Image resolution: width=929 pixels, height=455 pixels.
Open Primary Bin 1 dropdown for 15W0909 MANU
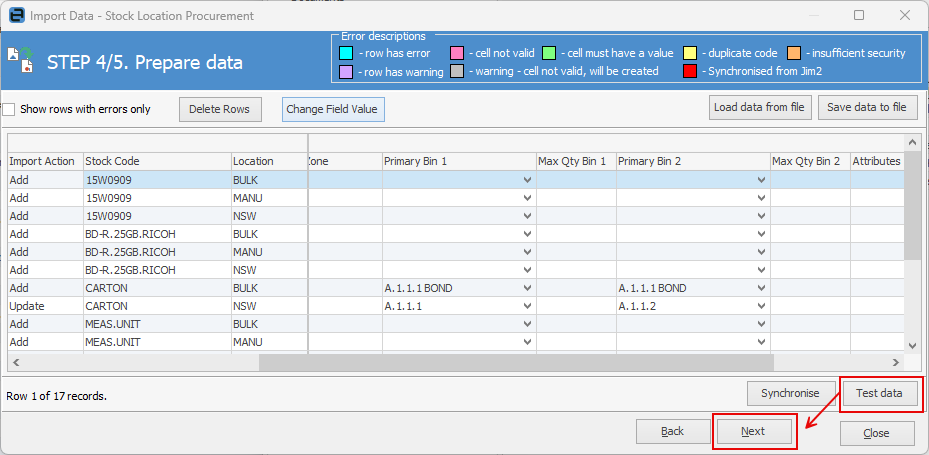tap(527, 198)
